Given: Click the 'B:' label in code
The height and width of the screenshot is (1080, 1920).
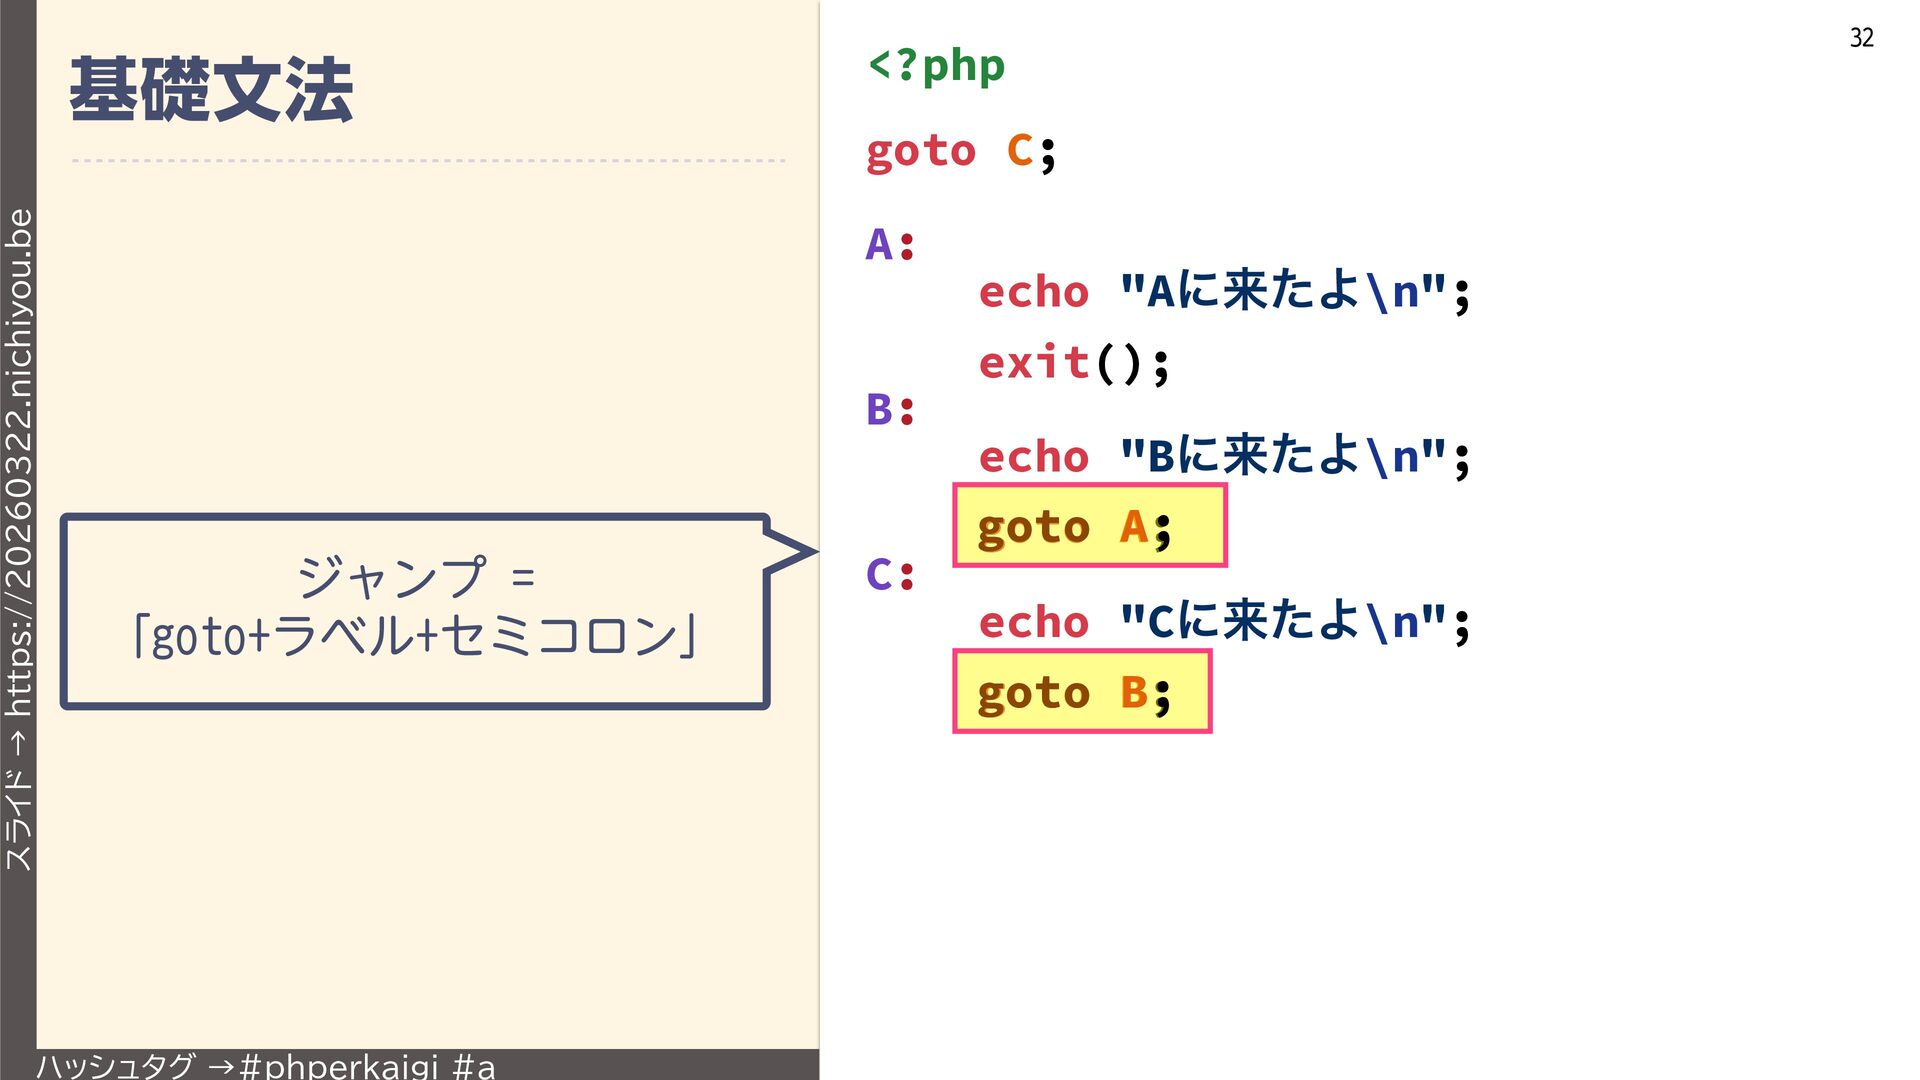Looking at the screenshot, I should [x=890, y=410].
